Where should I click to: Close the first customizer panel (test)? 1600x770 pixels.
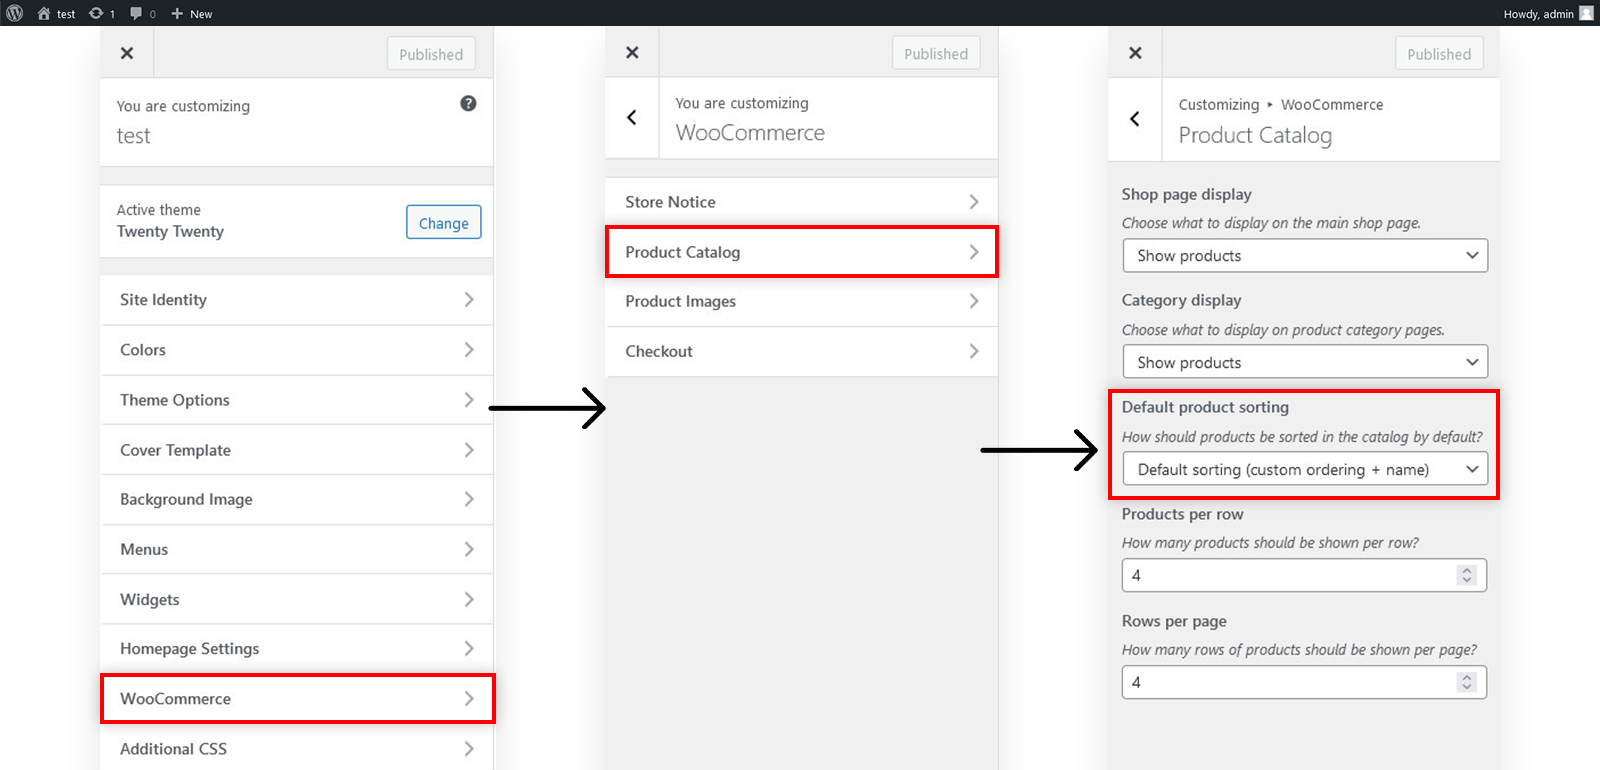(127, 53)
